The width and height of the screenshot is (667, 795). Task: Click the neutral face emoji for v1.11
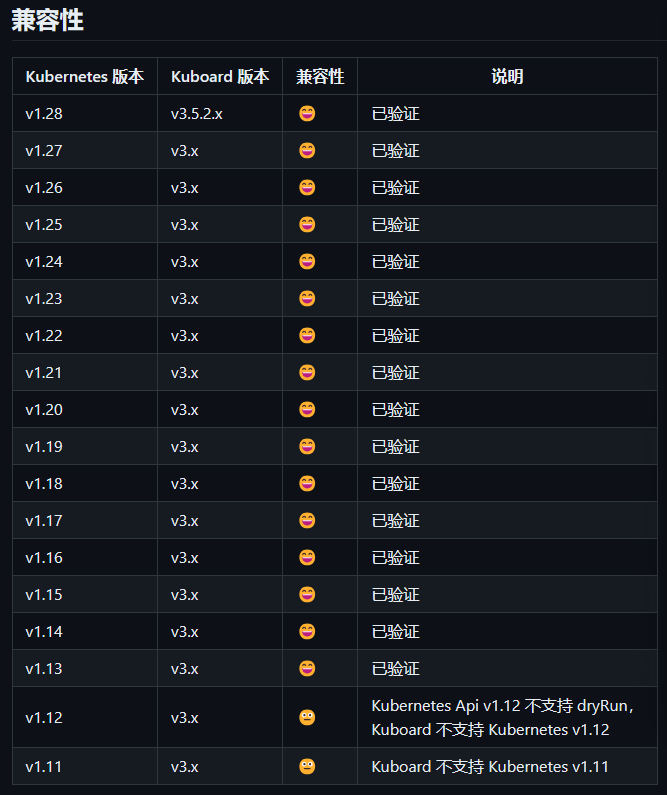(307, 767)
